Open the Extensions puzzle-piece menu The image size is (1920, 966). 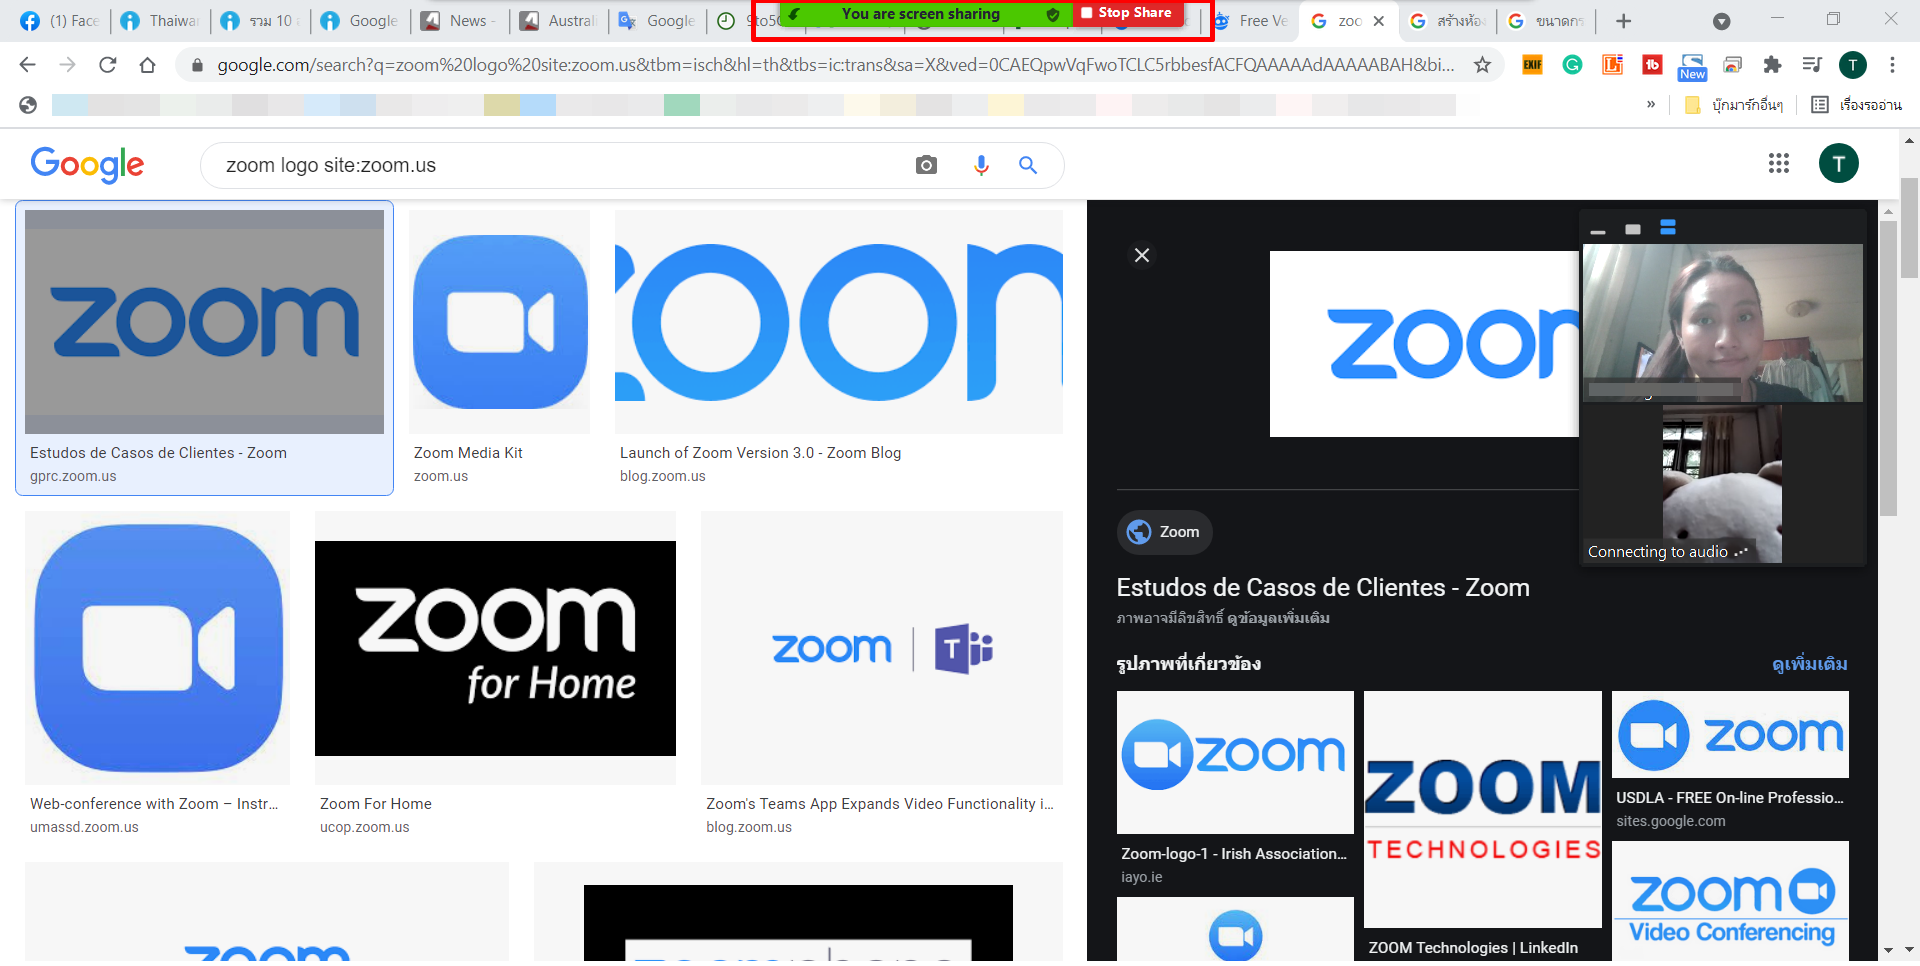click(x=1772, y=65)
